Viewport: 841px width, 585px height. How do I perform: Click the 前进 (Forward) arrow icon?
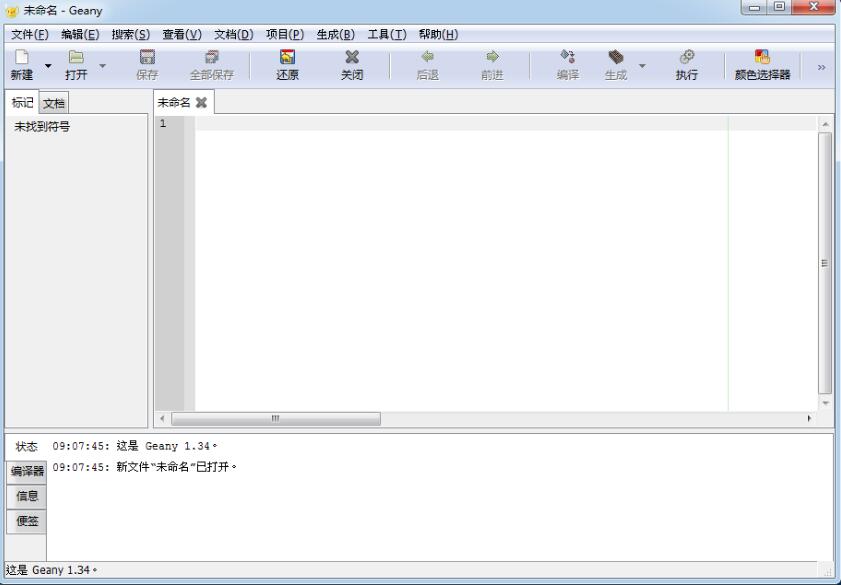(492, 56)
